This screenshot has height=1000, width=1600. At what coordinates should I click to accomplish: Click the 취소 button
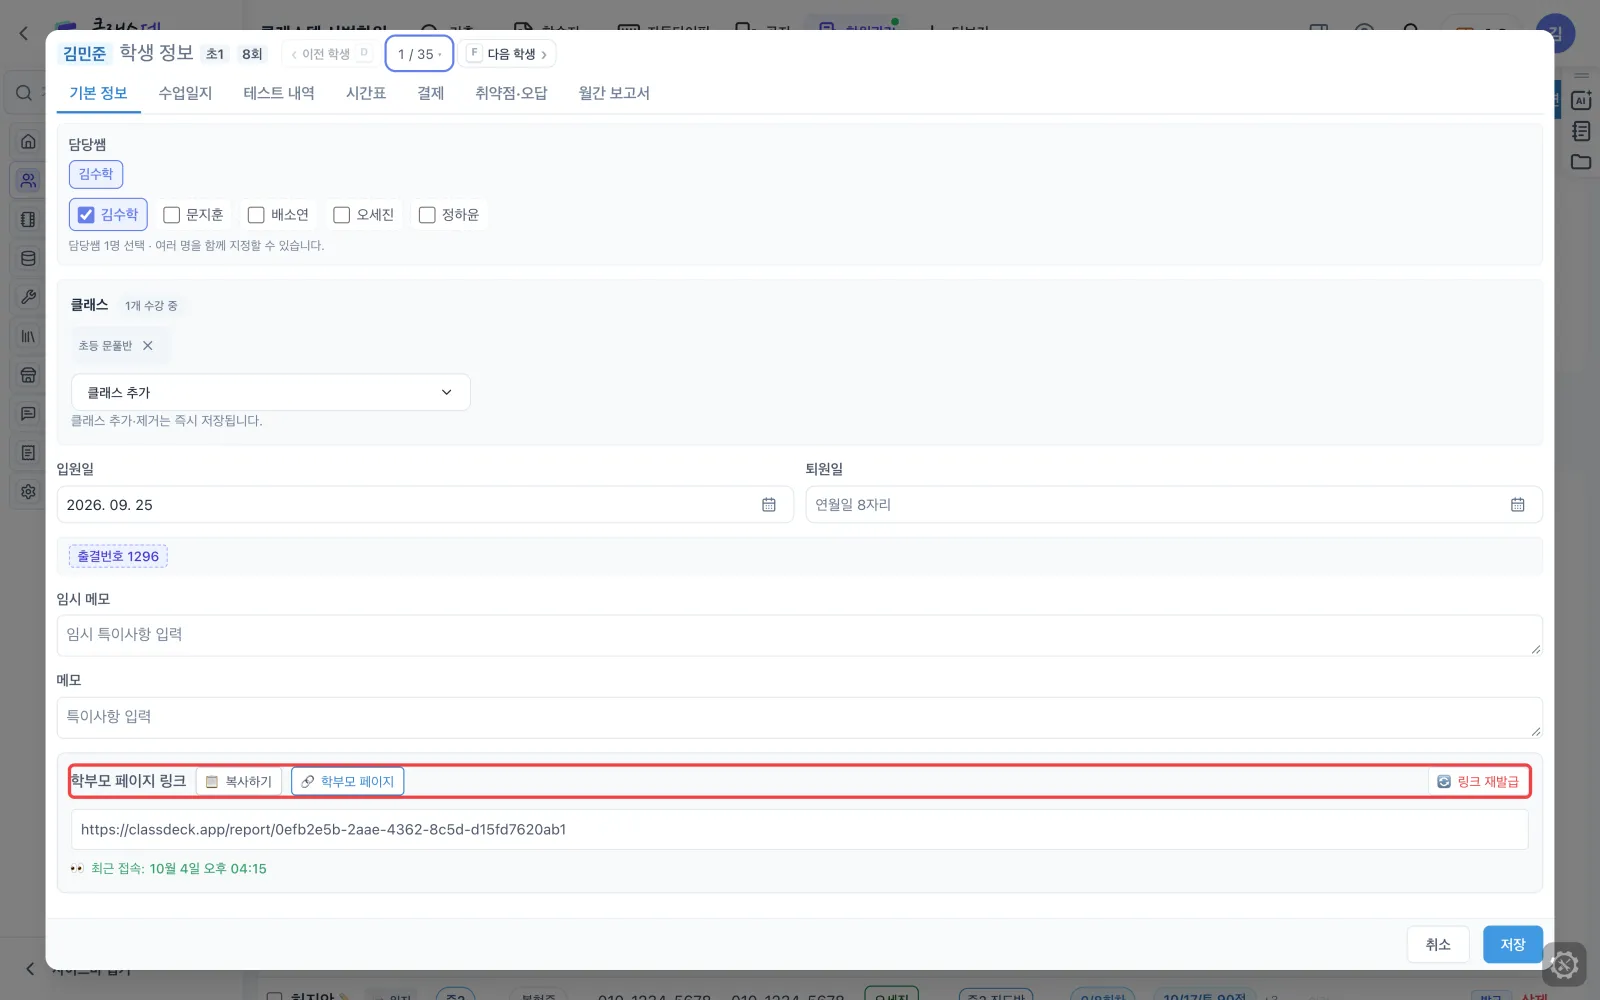(x=1438, y=945)
